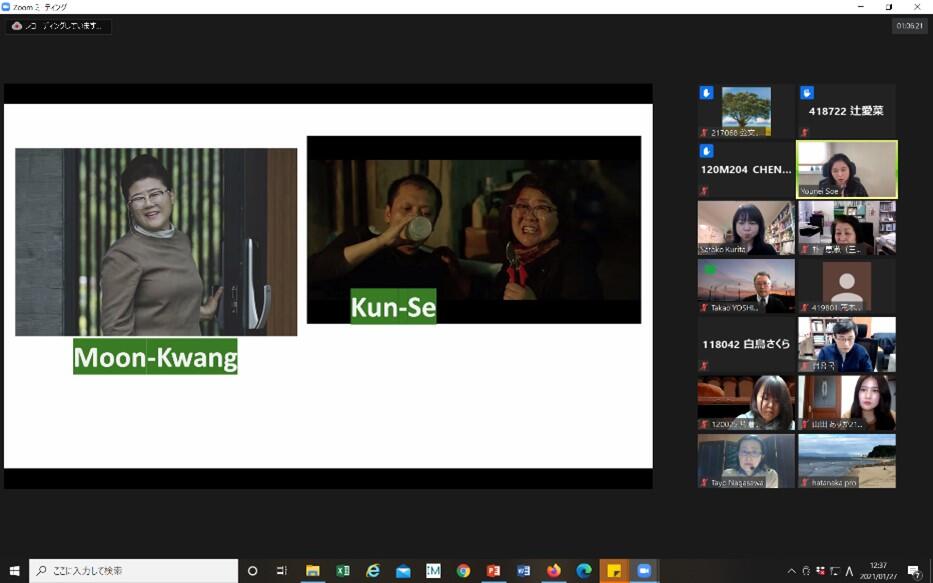The width and height of the screenshot is (933, 583).
Task: Click the 118042 白鳥さくら participant name
Action: (746, 344)
